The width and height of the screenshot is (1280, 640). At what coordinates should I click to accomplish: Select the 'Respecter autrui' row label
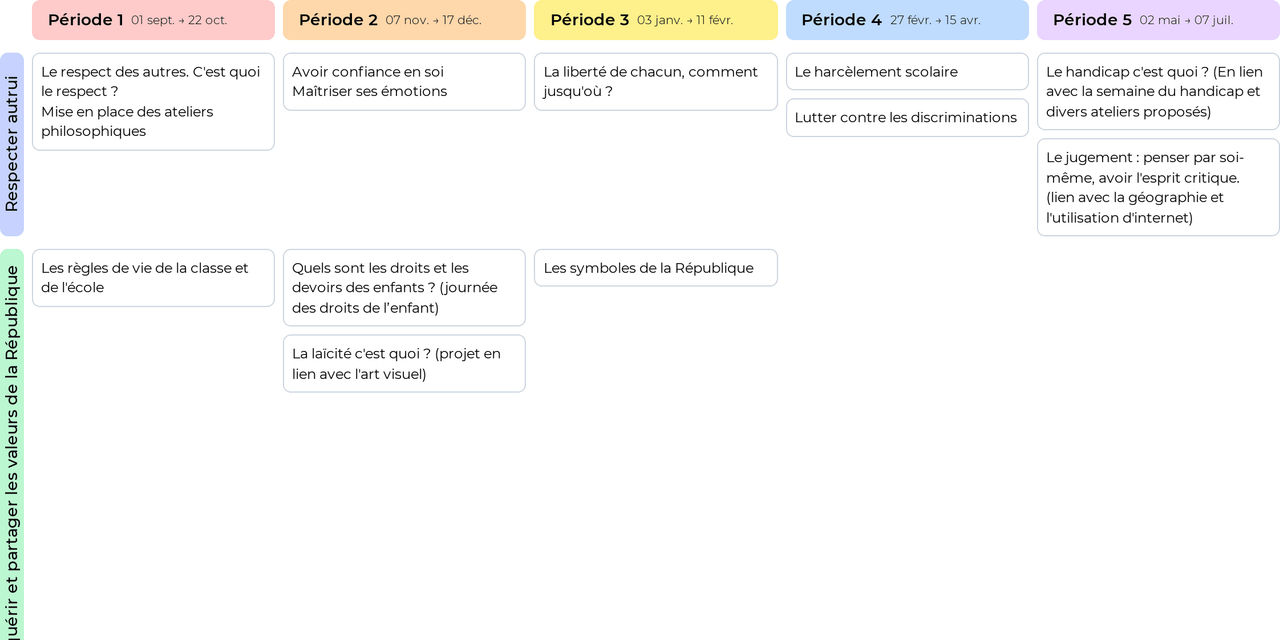click(x=12, y=144)
